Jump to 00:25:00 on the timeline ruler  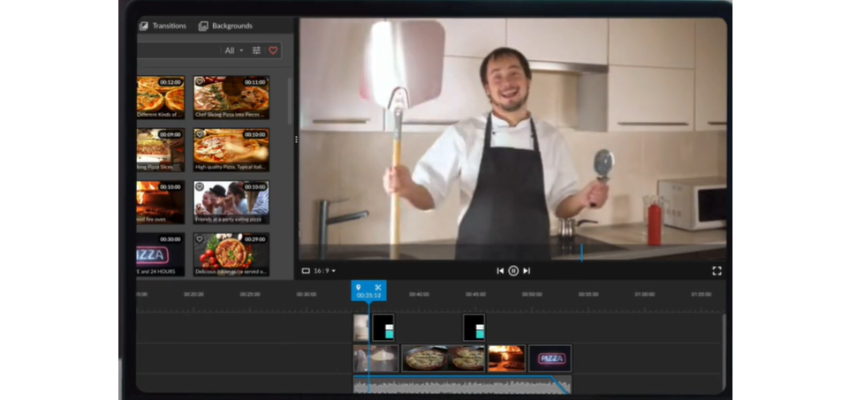click(x=250, y=294)
